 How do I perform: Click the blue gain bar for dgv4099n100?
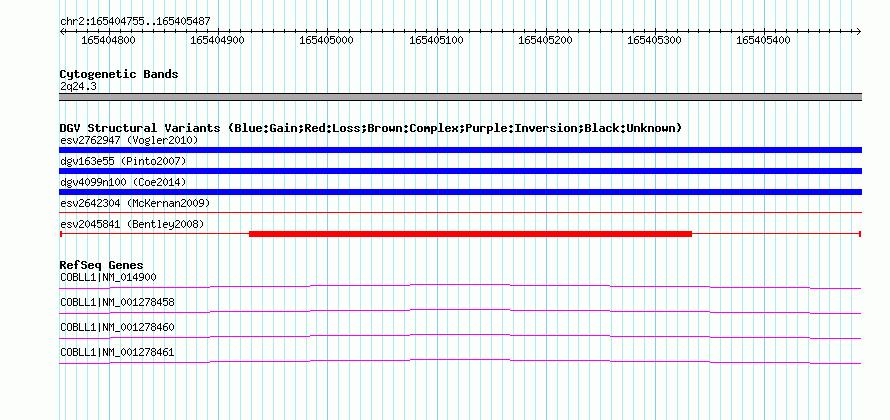point(460,192)
